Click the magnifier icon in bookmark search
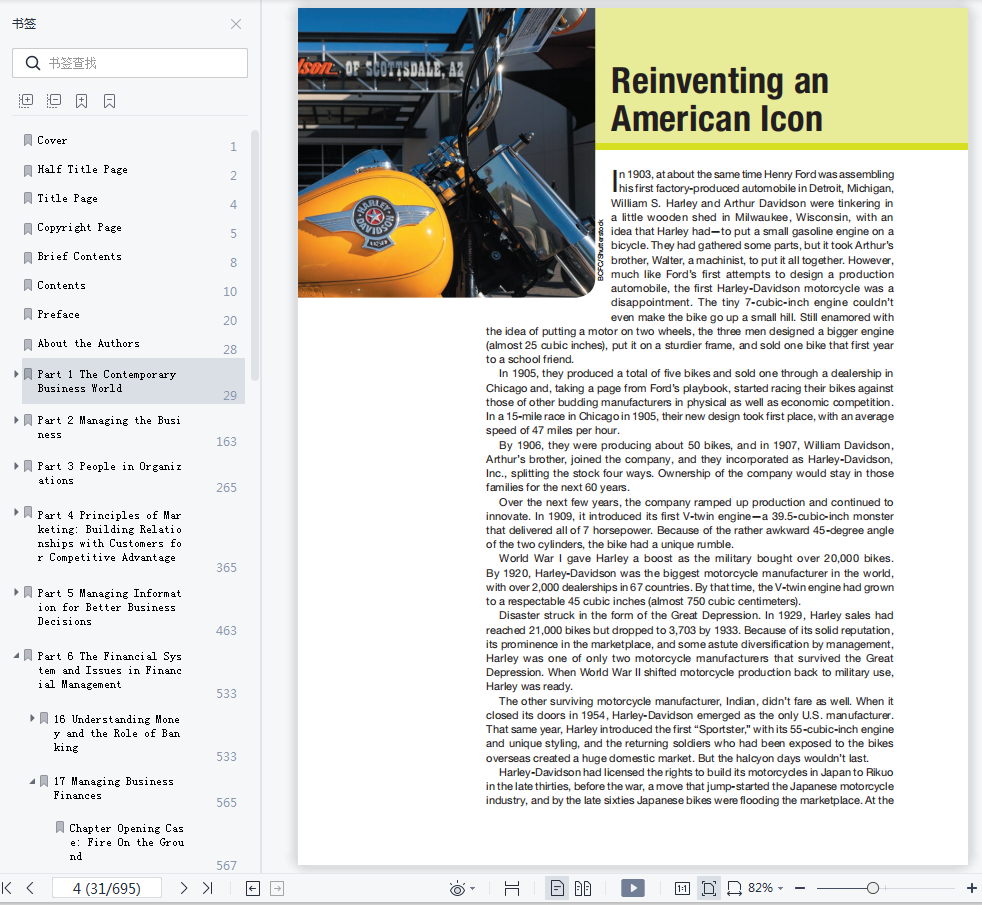 tap(33, 63)
